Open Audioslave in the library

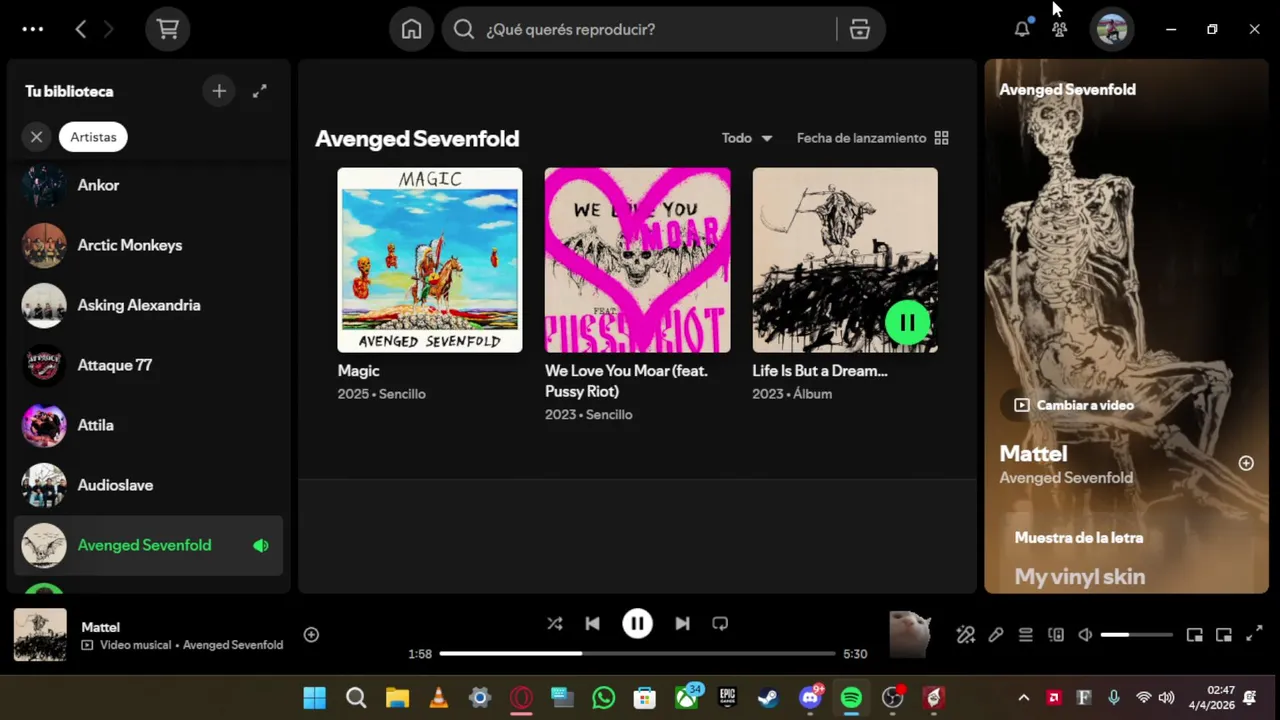pos(148,485)
